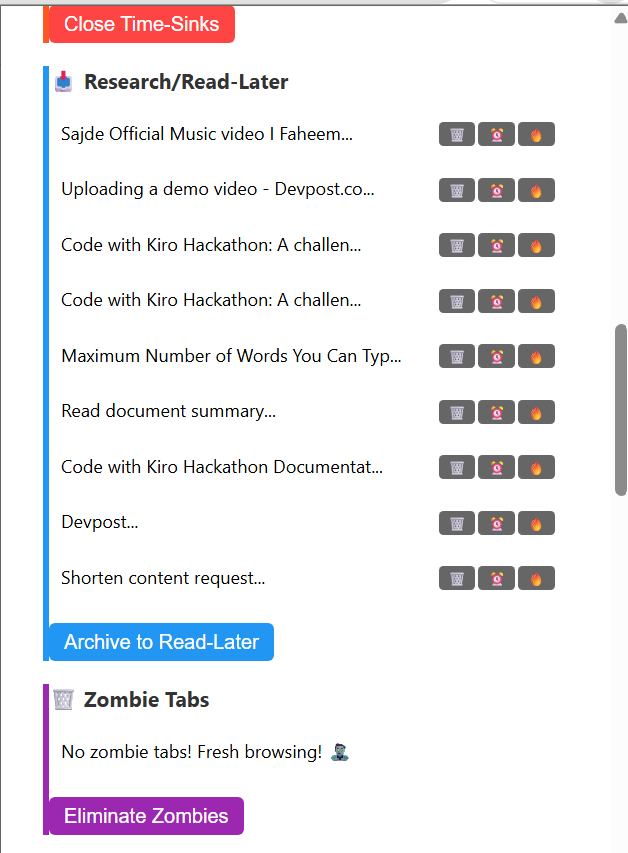Image resolution: width=628 pixels, height=853 pixels.
Task: Snooze the Uploading a demo video tab
Action: pos(496,190)
